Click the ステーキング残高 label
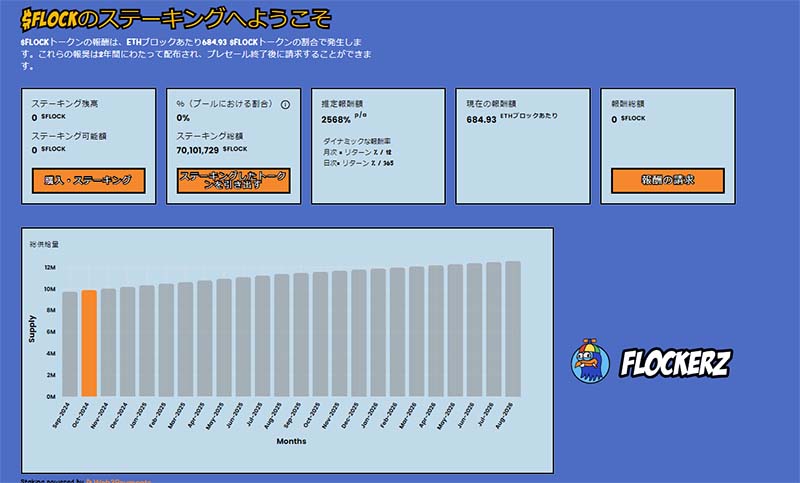The image size is (800, 483). tap(65, 104)
